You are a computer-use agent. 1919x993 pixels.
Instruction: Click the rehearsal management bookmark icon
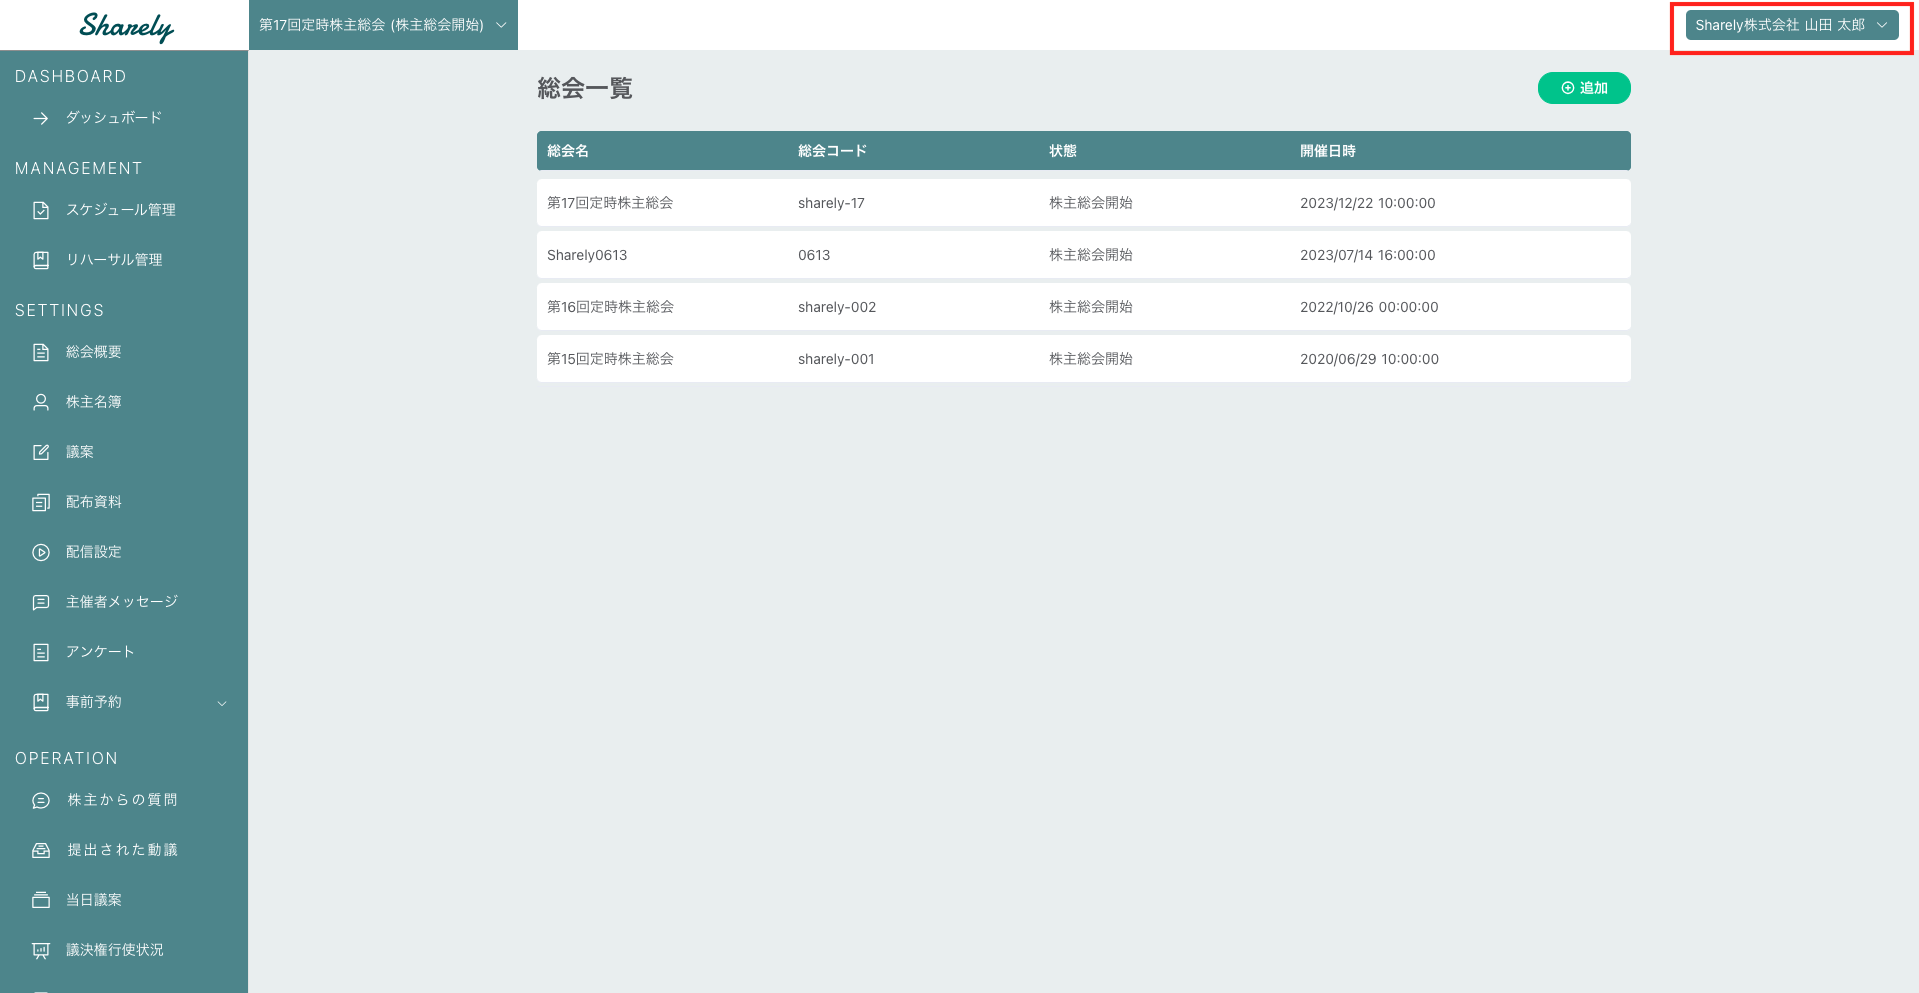(x=41, y=260)
